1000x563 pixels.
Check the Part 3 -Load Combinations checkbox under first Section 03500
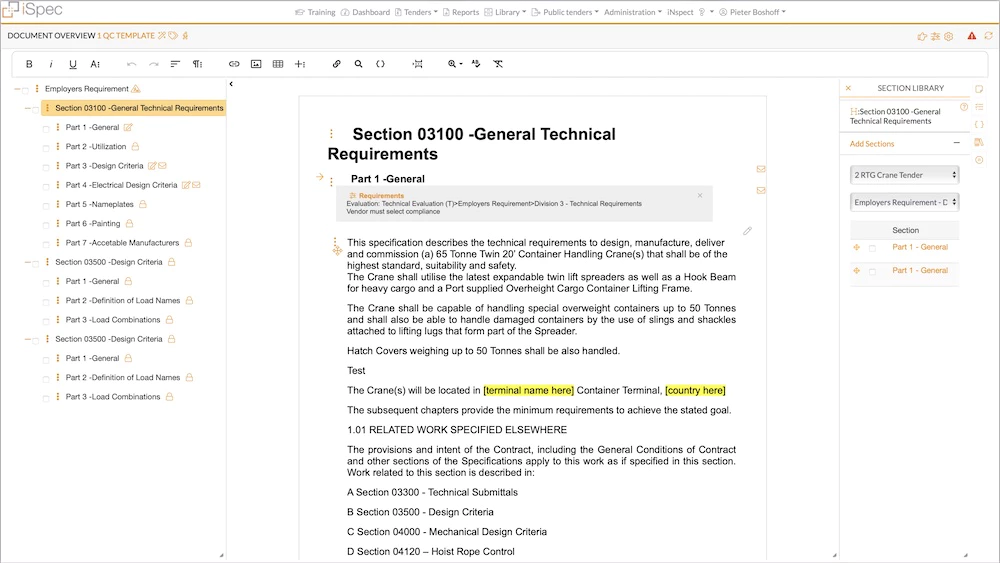[46, 321]
